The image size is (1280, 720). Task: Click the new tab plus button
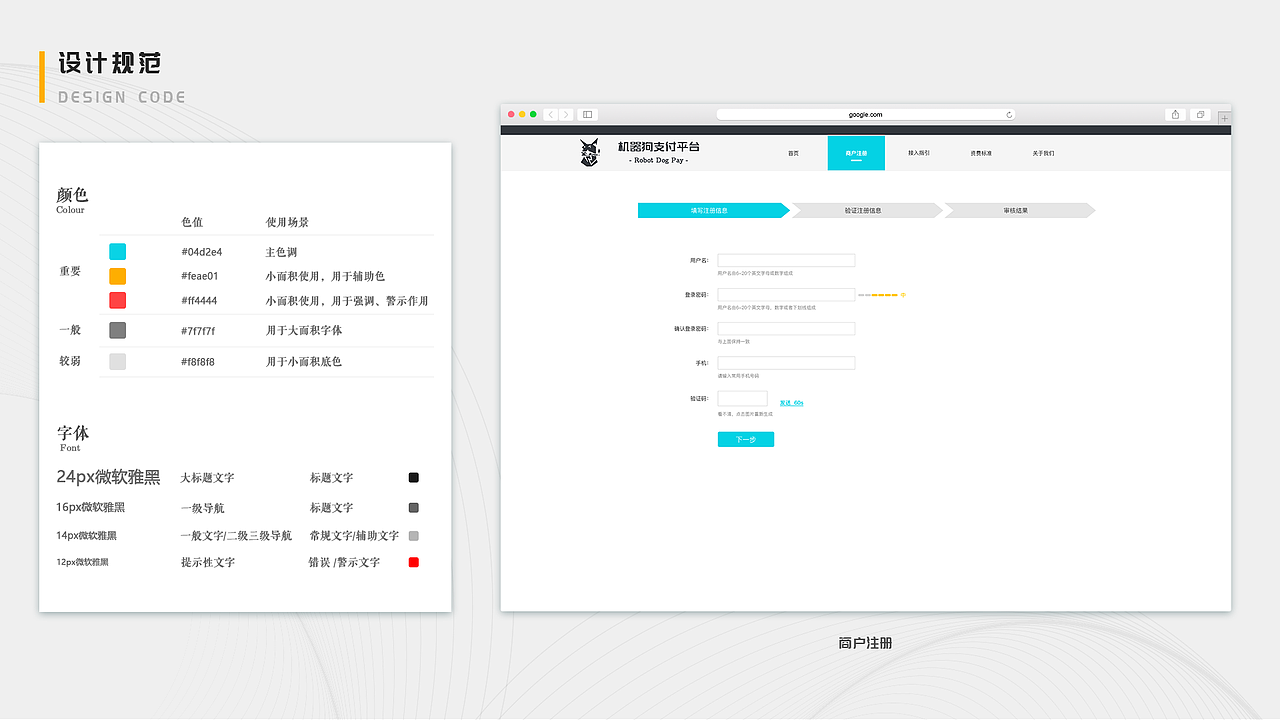[1224, 118]
